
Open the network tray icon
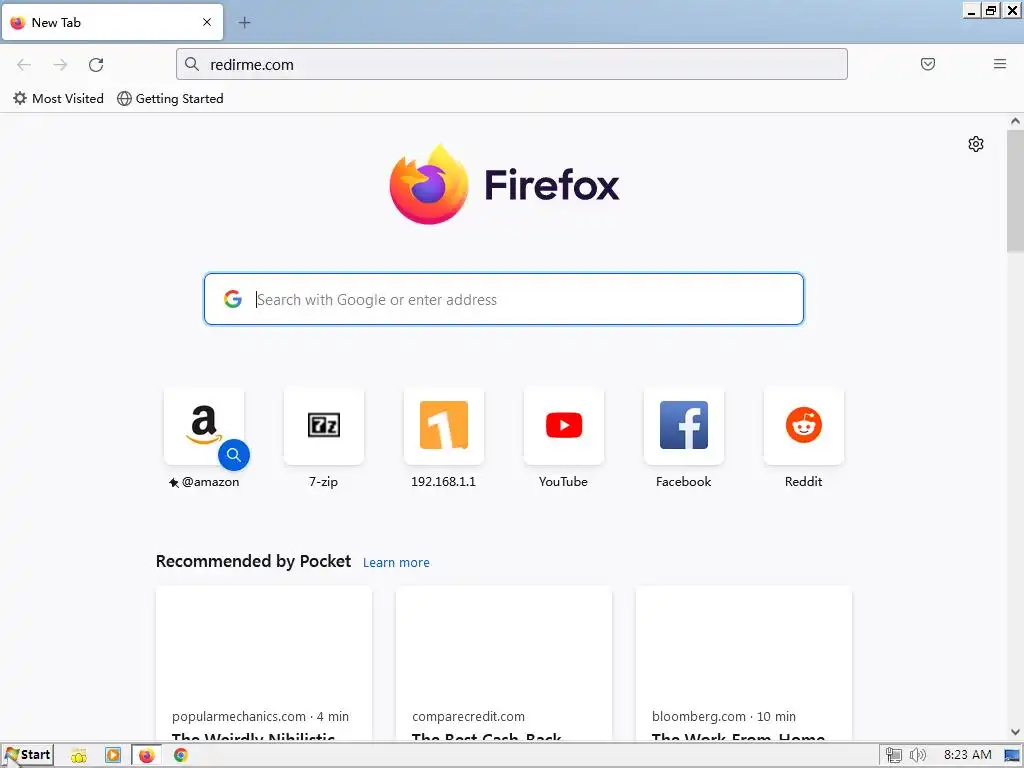click(x=893, y=756)
